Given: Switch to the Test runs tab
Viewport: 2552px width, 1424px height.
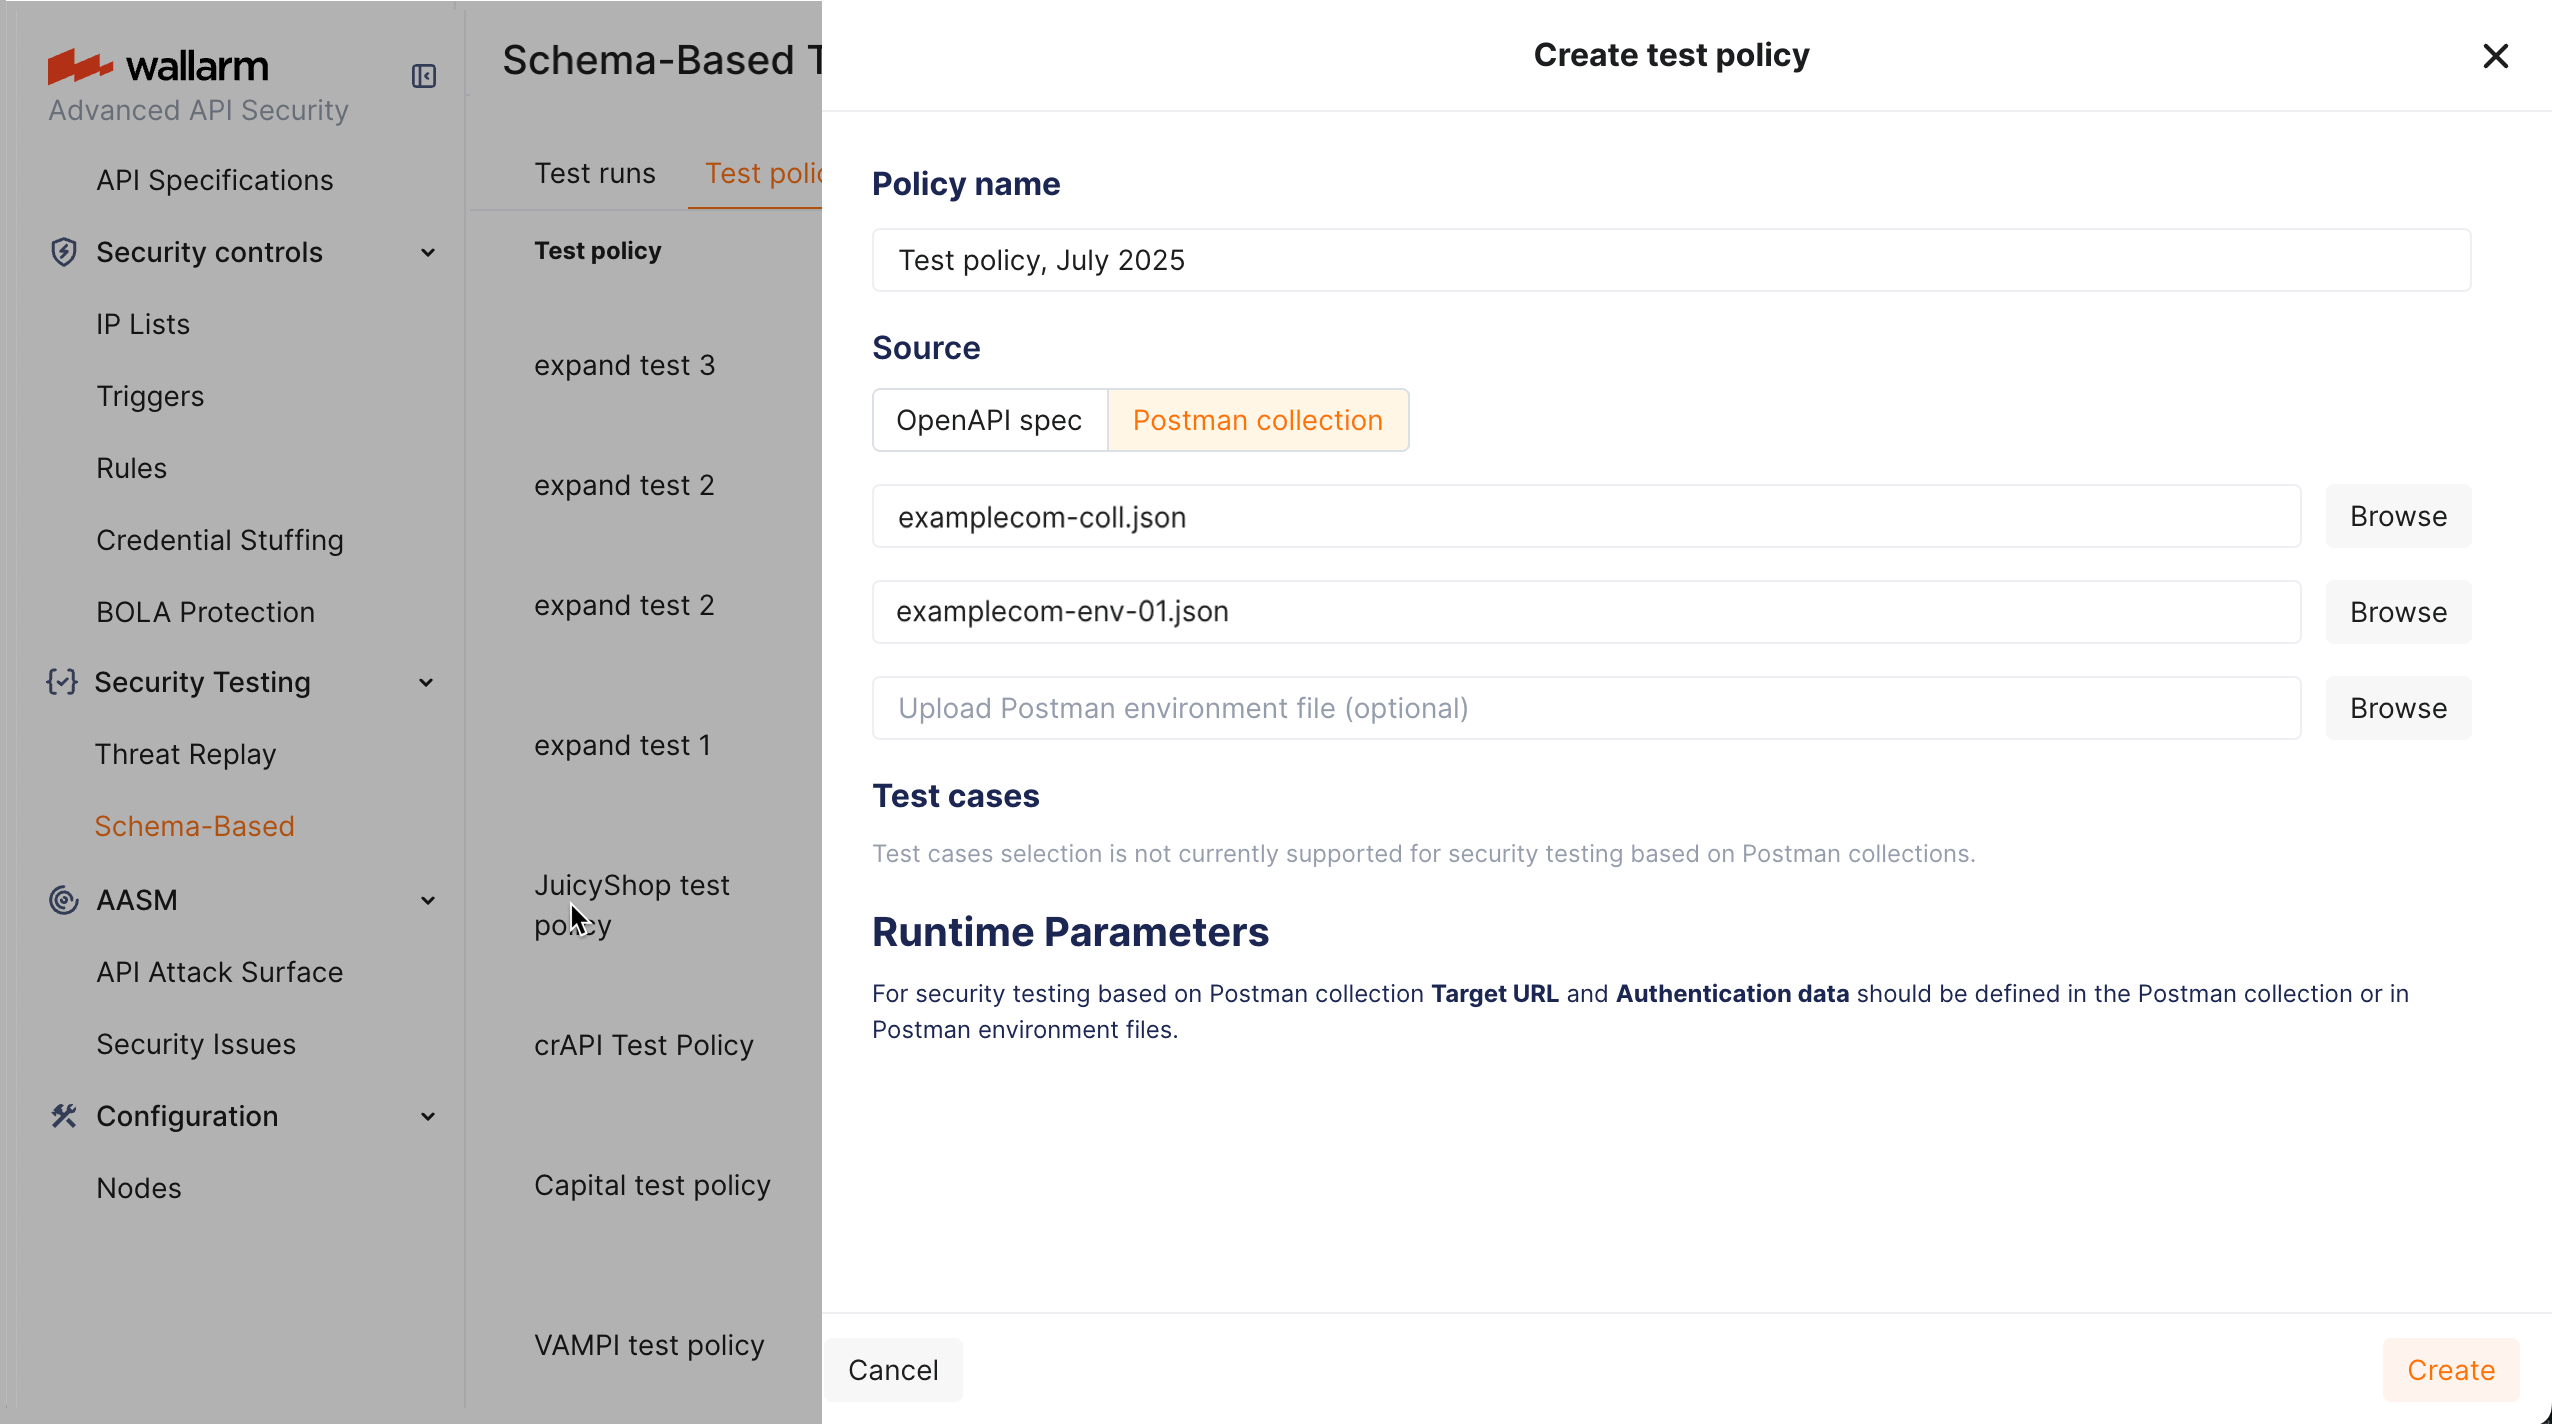Looking at the screenshot, I should click(594, 172).
